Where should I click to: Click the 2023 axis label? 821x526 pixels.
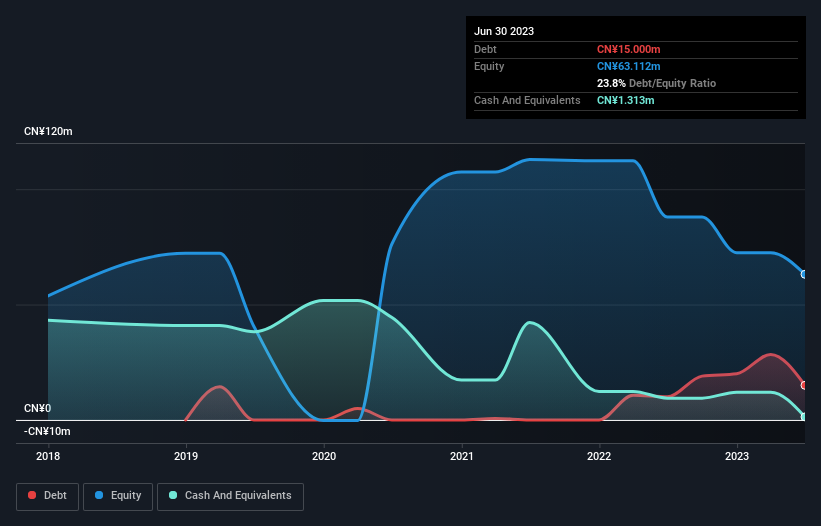[737, 456]
